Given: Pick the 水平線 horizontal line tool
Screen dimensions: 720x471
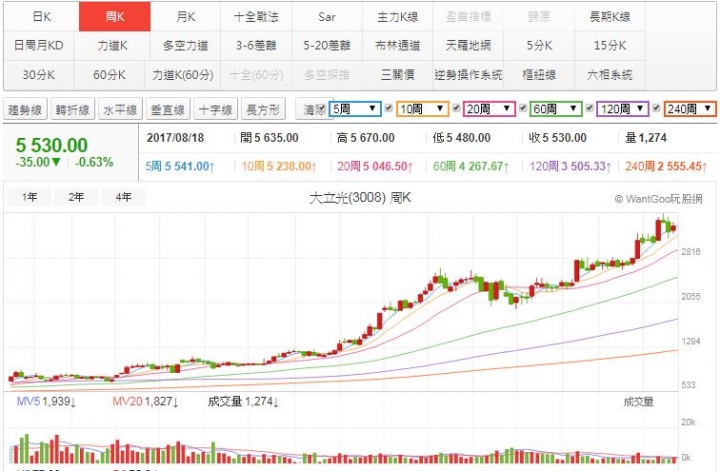Looking at the screenshot, I should click(119, 110).
